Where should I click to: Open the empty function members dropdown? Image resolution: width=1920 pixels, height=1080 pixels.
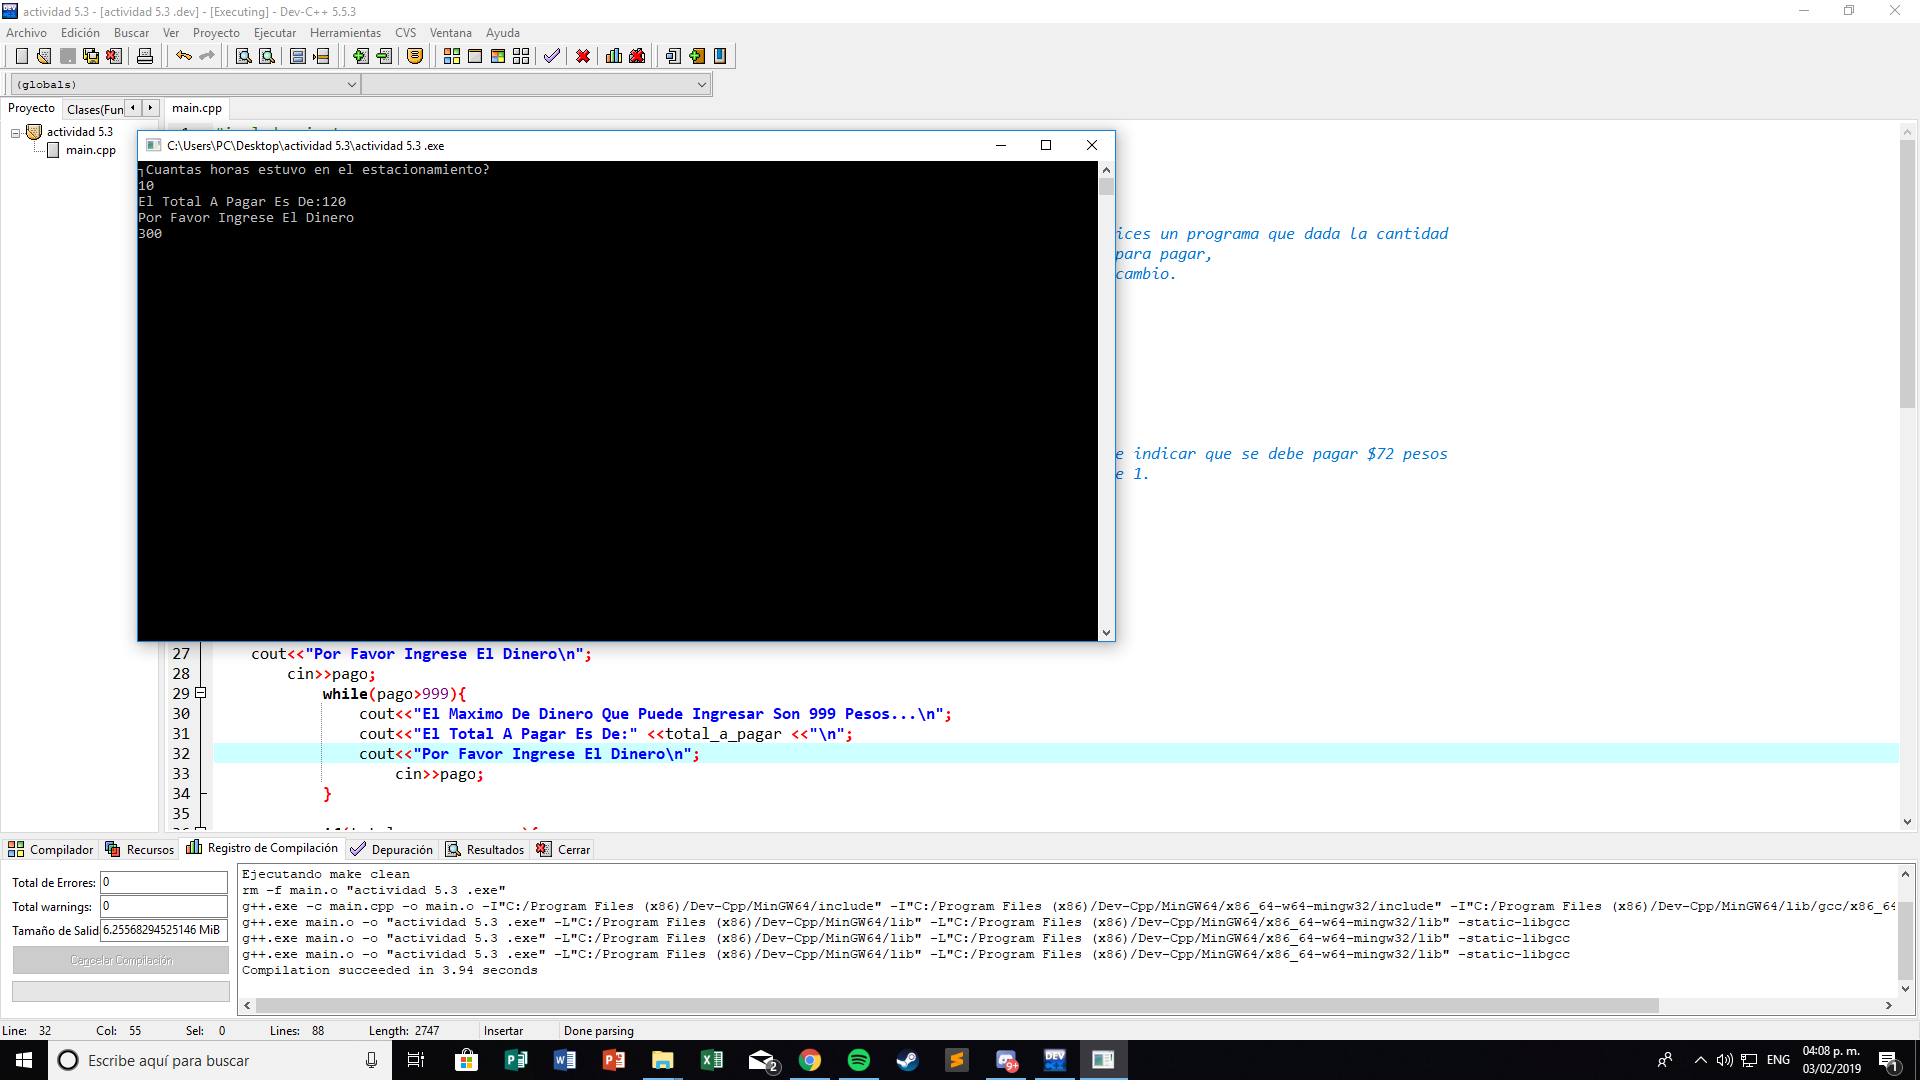537,85
